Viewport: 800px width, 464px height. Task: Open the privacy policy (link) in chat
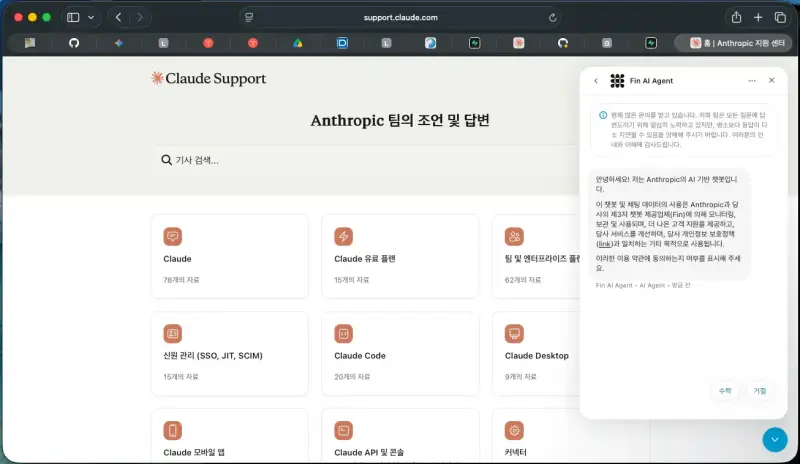[x=604, y=244]
